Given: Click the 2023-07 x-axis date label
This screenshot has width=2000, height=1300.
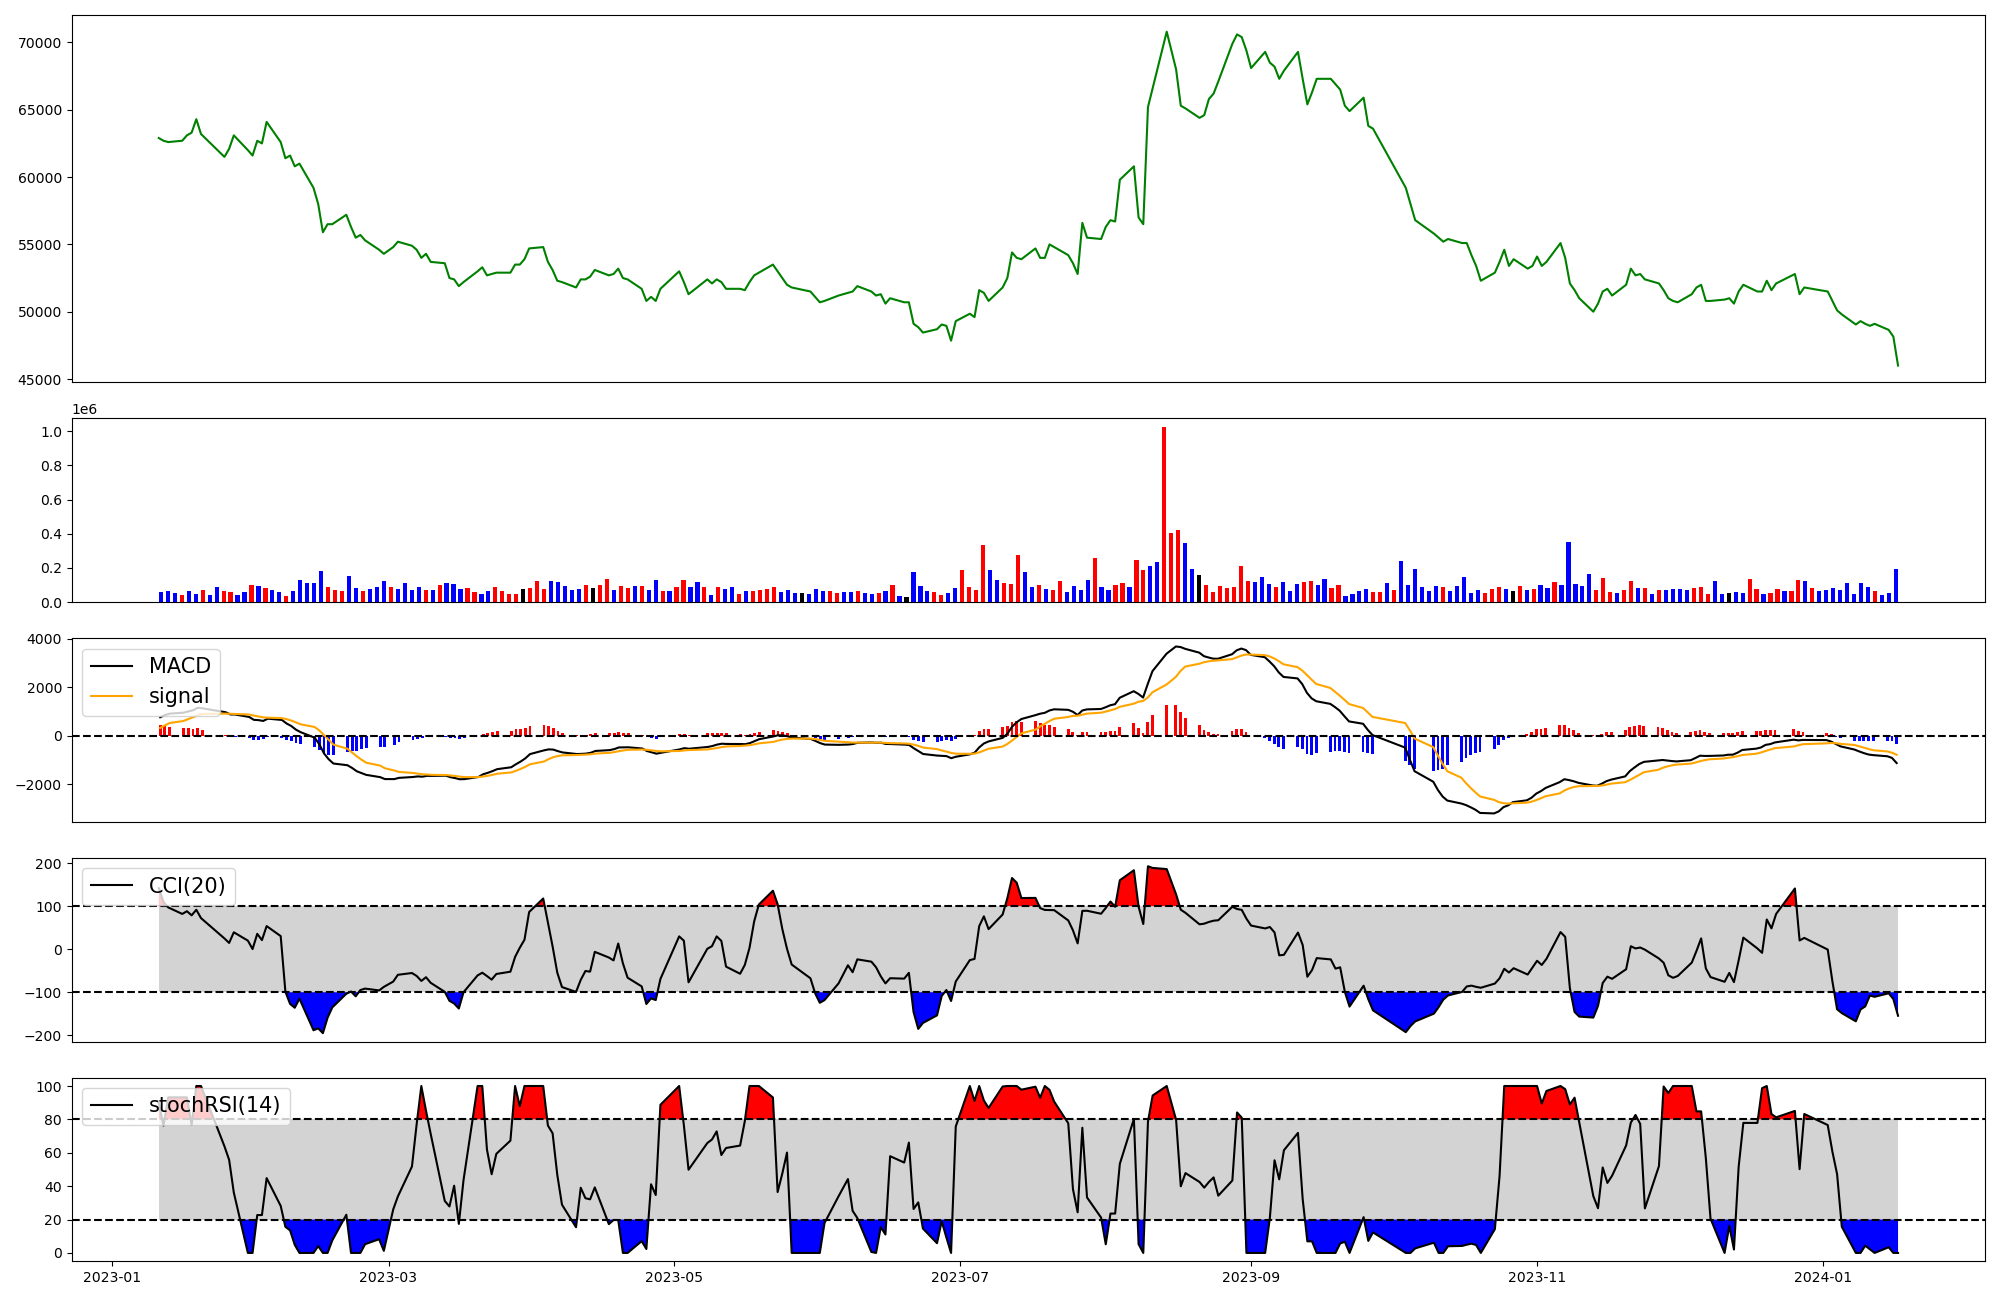Looking at the screenshot, I should [960, 1277].
